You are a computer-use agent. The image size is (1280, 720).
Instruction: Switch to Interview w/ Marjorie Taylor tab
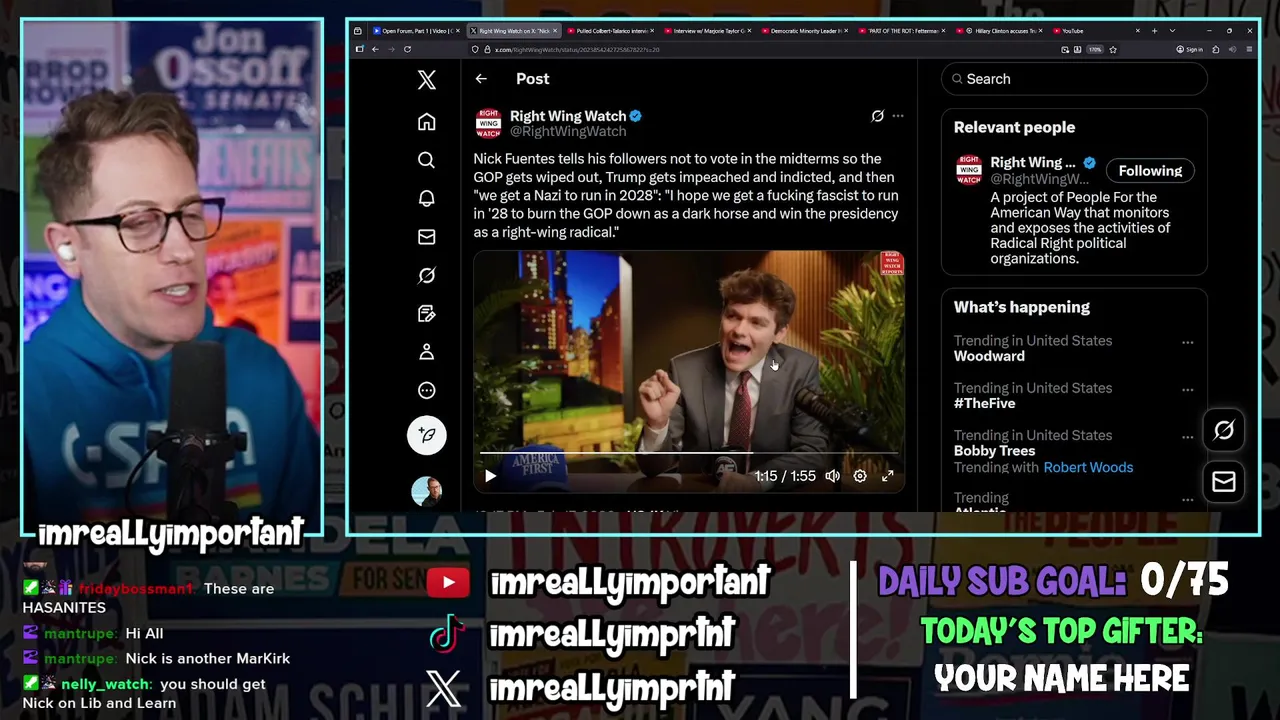[707, 31]
